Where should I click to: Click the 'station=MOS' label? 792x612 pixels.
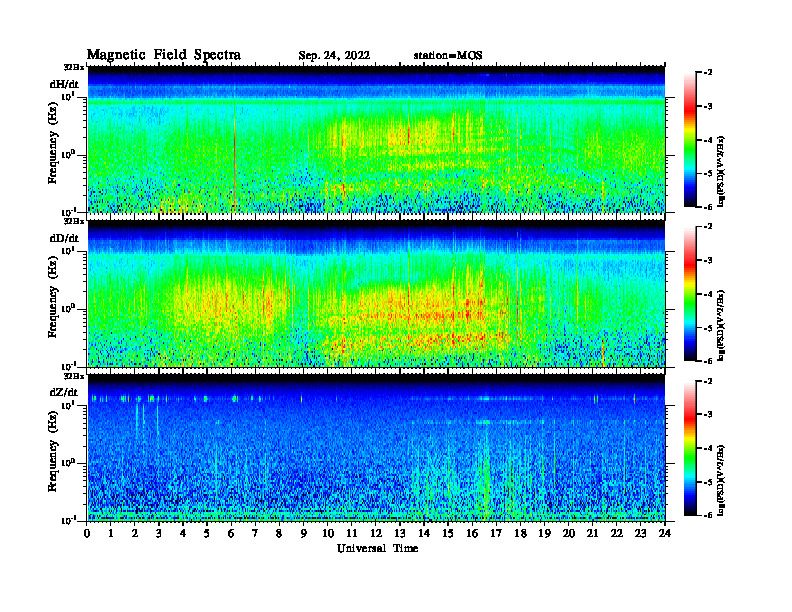coord(448,56)
